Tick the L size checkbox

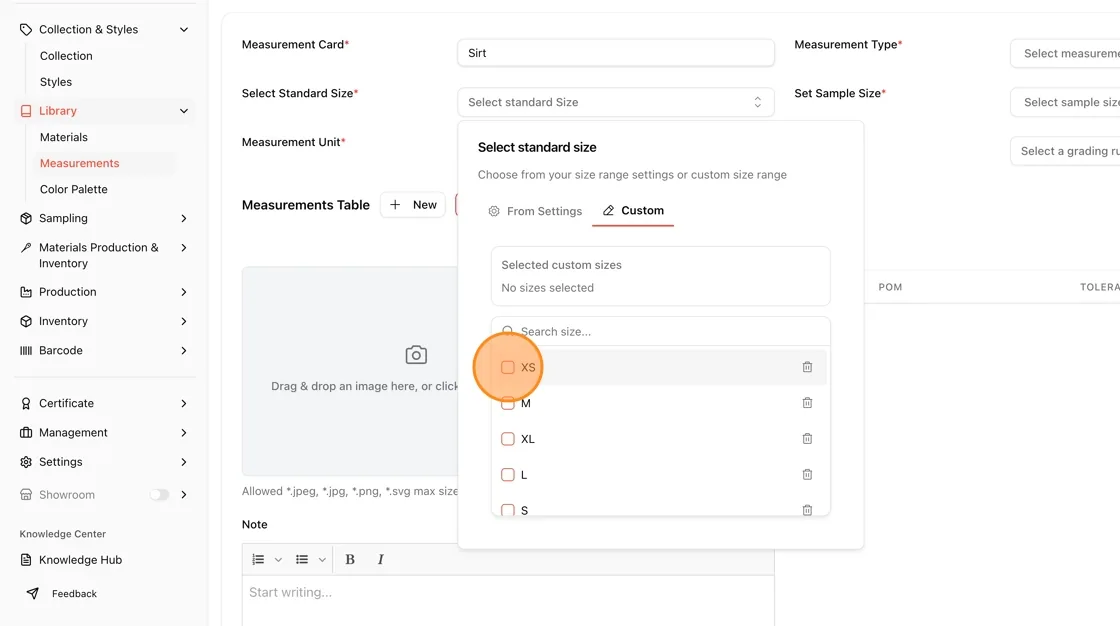coord(508,475)
